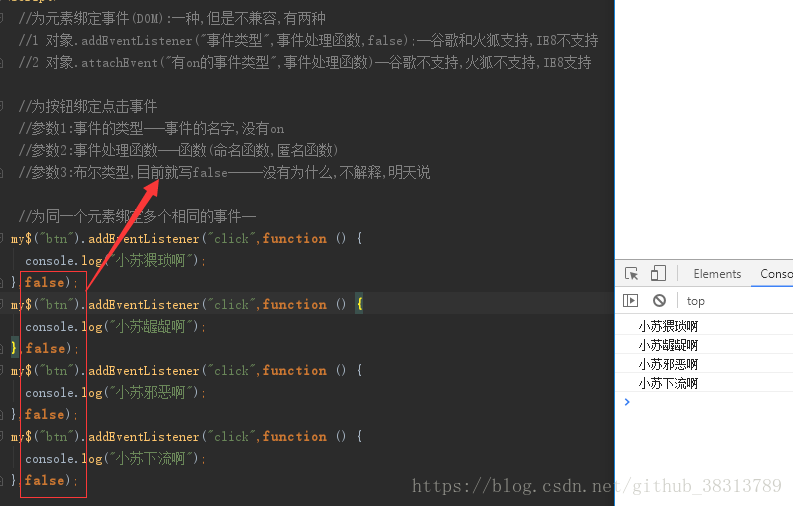The image size is (793, 506).
Task: Place cursor on console.log("小苏猥琐啊") code line
Action: point(115,260)
